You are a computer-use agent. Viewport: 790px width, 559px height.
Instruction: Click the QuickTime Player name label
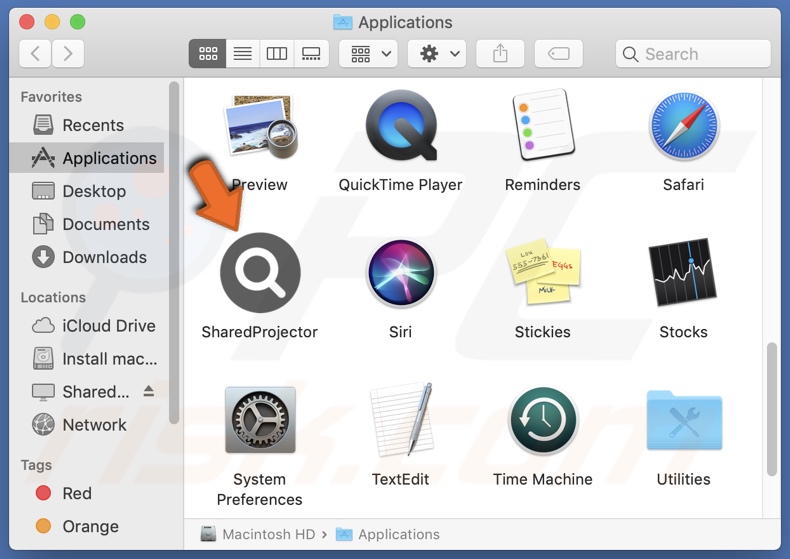[x=401, y=185]
